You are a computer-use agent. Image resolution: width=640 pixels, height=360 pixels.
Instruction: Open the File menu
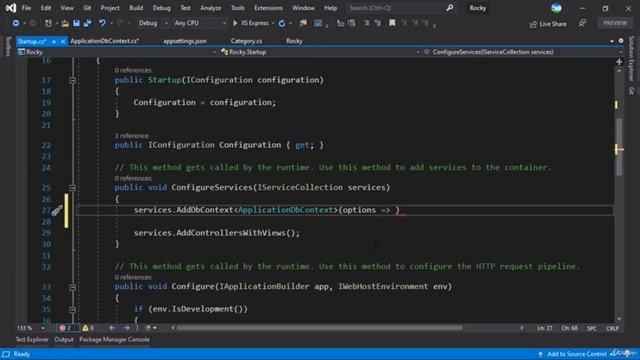pos(26,8)
